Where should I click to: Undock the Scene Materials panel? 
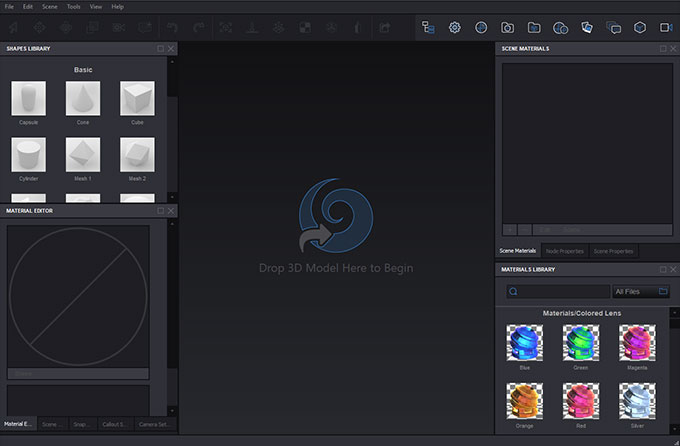[660, 48]
